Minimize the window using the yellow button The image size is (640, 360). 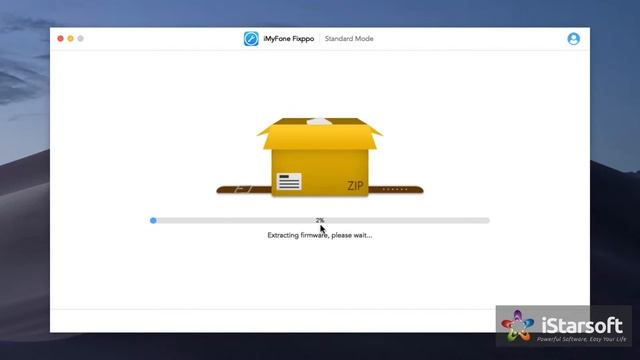point(71,38)
